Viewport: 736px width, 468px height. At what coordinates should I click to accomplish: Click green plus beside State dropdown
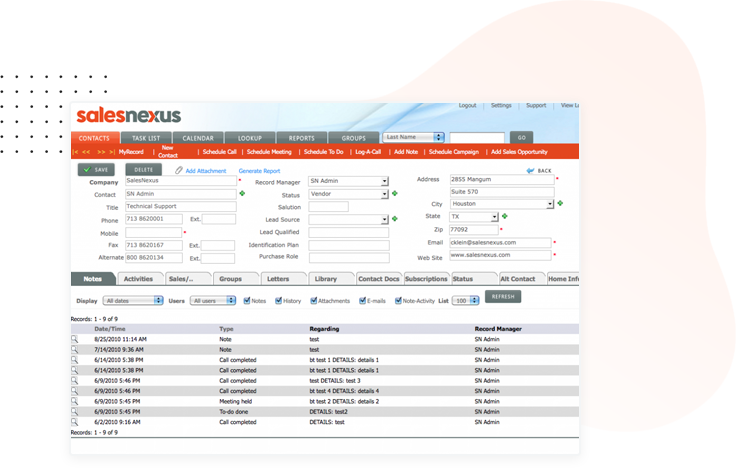pos(505,216)
